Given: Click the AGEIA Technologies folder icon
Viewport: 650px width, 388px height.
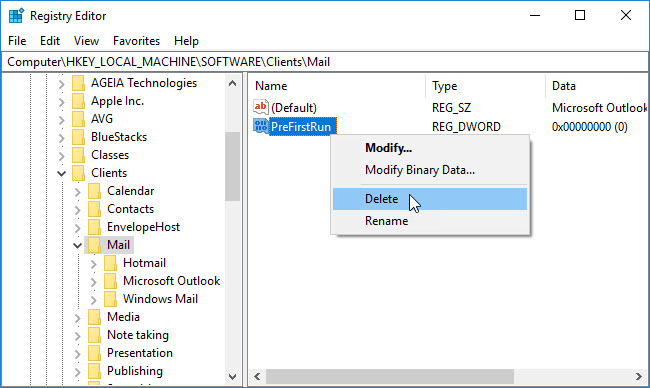Looking at the screenshot, I should 78,83.
